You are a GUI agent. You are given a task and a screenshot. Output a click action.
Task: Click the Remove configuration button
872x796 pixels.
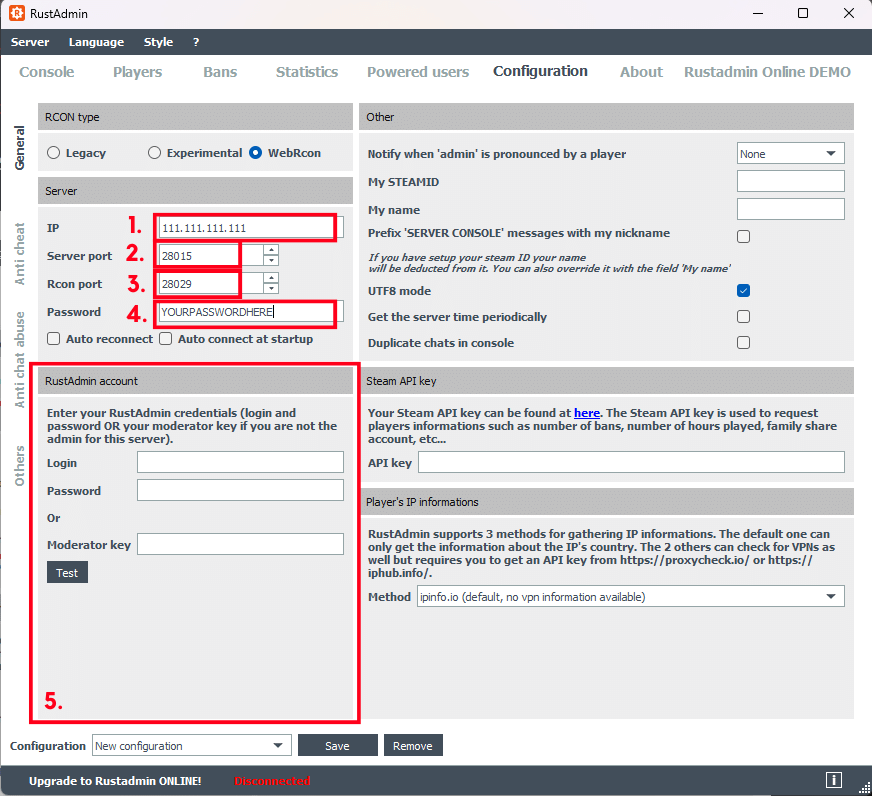coord(413,745)
